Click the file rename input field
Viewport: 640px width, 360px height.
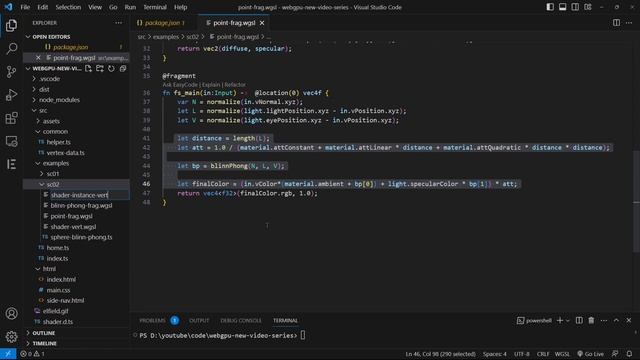point(89,195)
